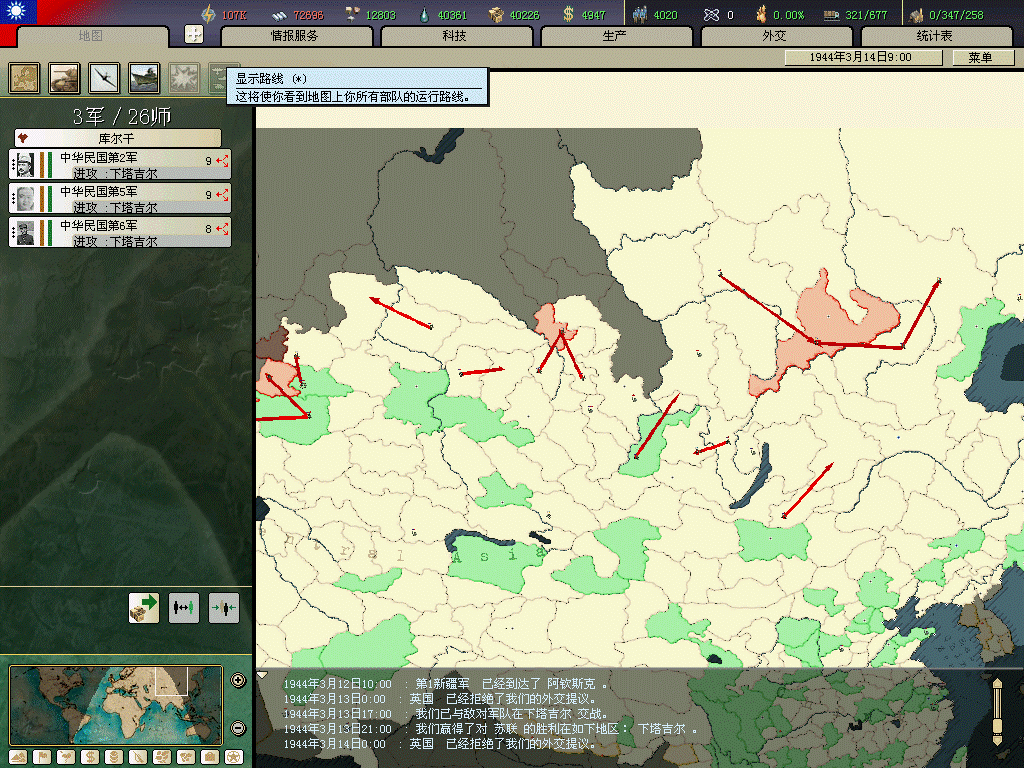This screenshot has width=1024, height=768.
Task: Select the air units plane icon
Action: pos(104,78)
